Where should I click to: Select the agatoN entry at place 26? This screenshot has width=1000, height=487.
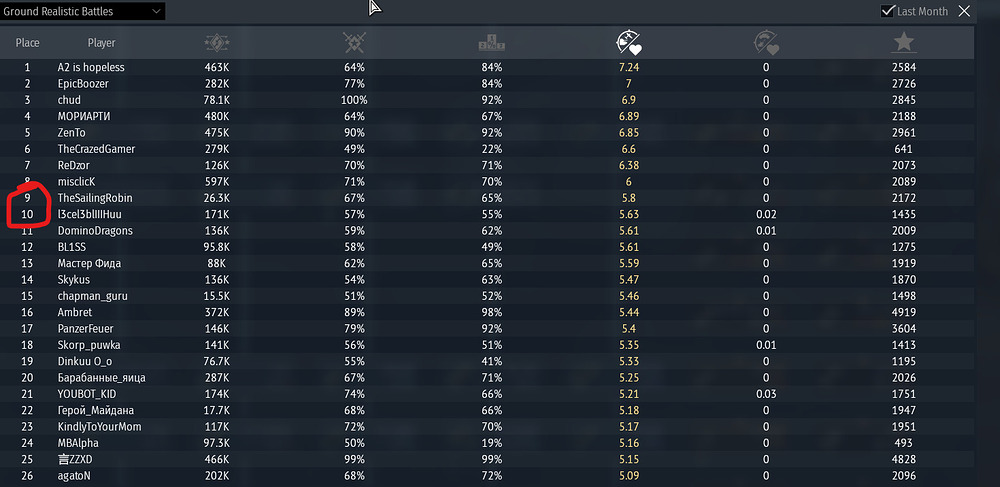[x=74, y=476]
